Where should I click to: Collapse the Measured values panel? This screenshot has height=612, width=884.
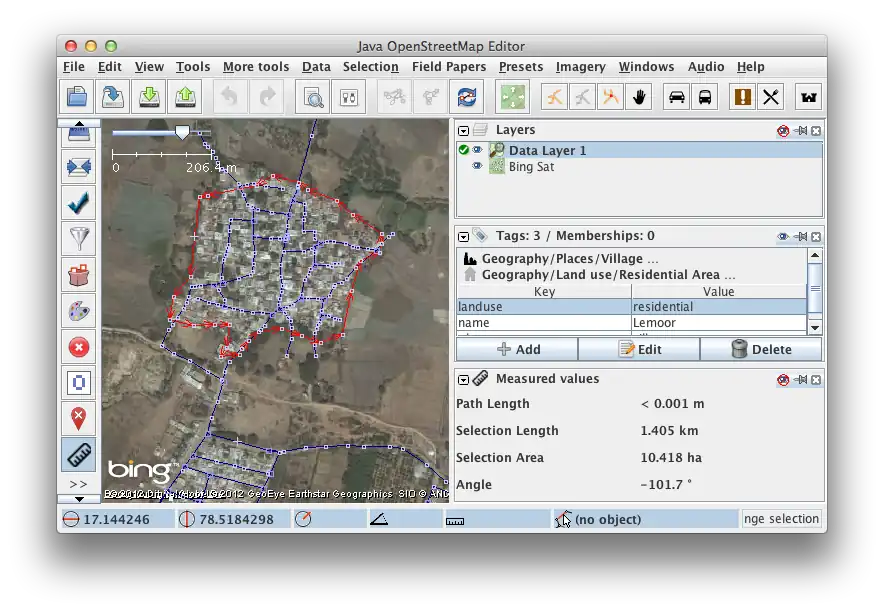(462, 379)
